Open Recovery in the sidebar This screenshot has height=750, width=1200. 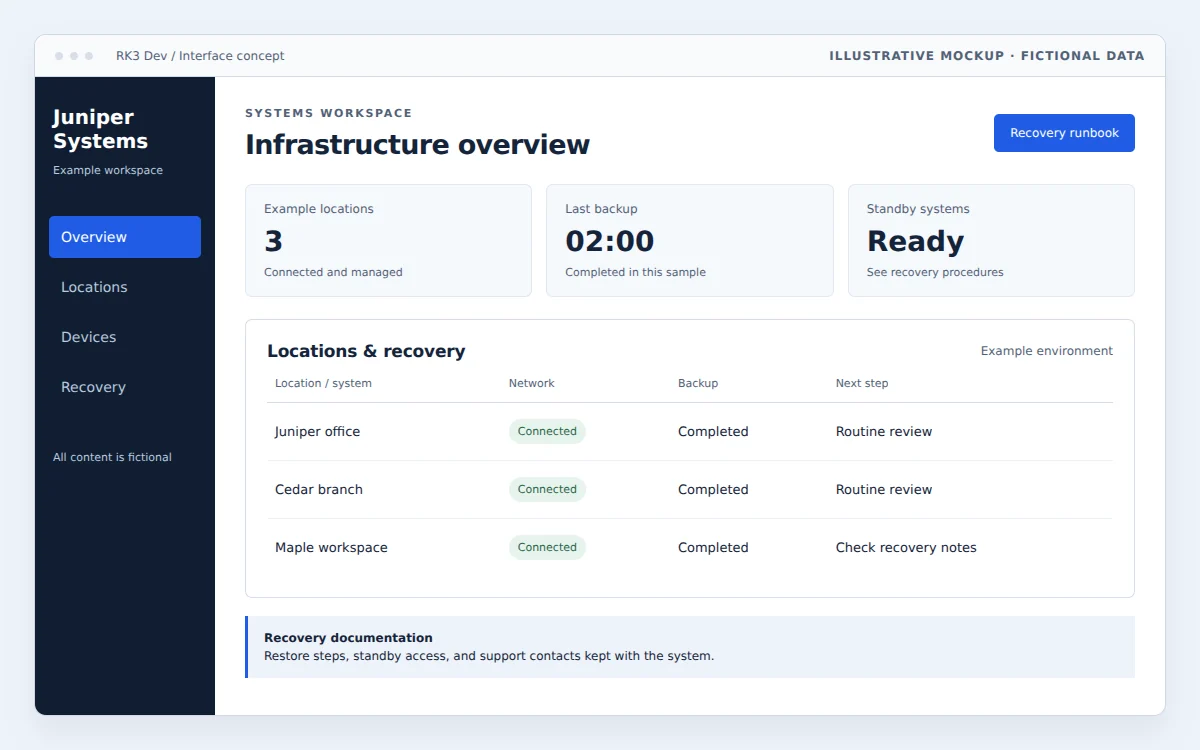(125, 387)
